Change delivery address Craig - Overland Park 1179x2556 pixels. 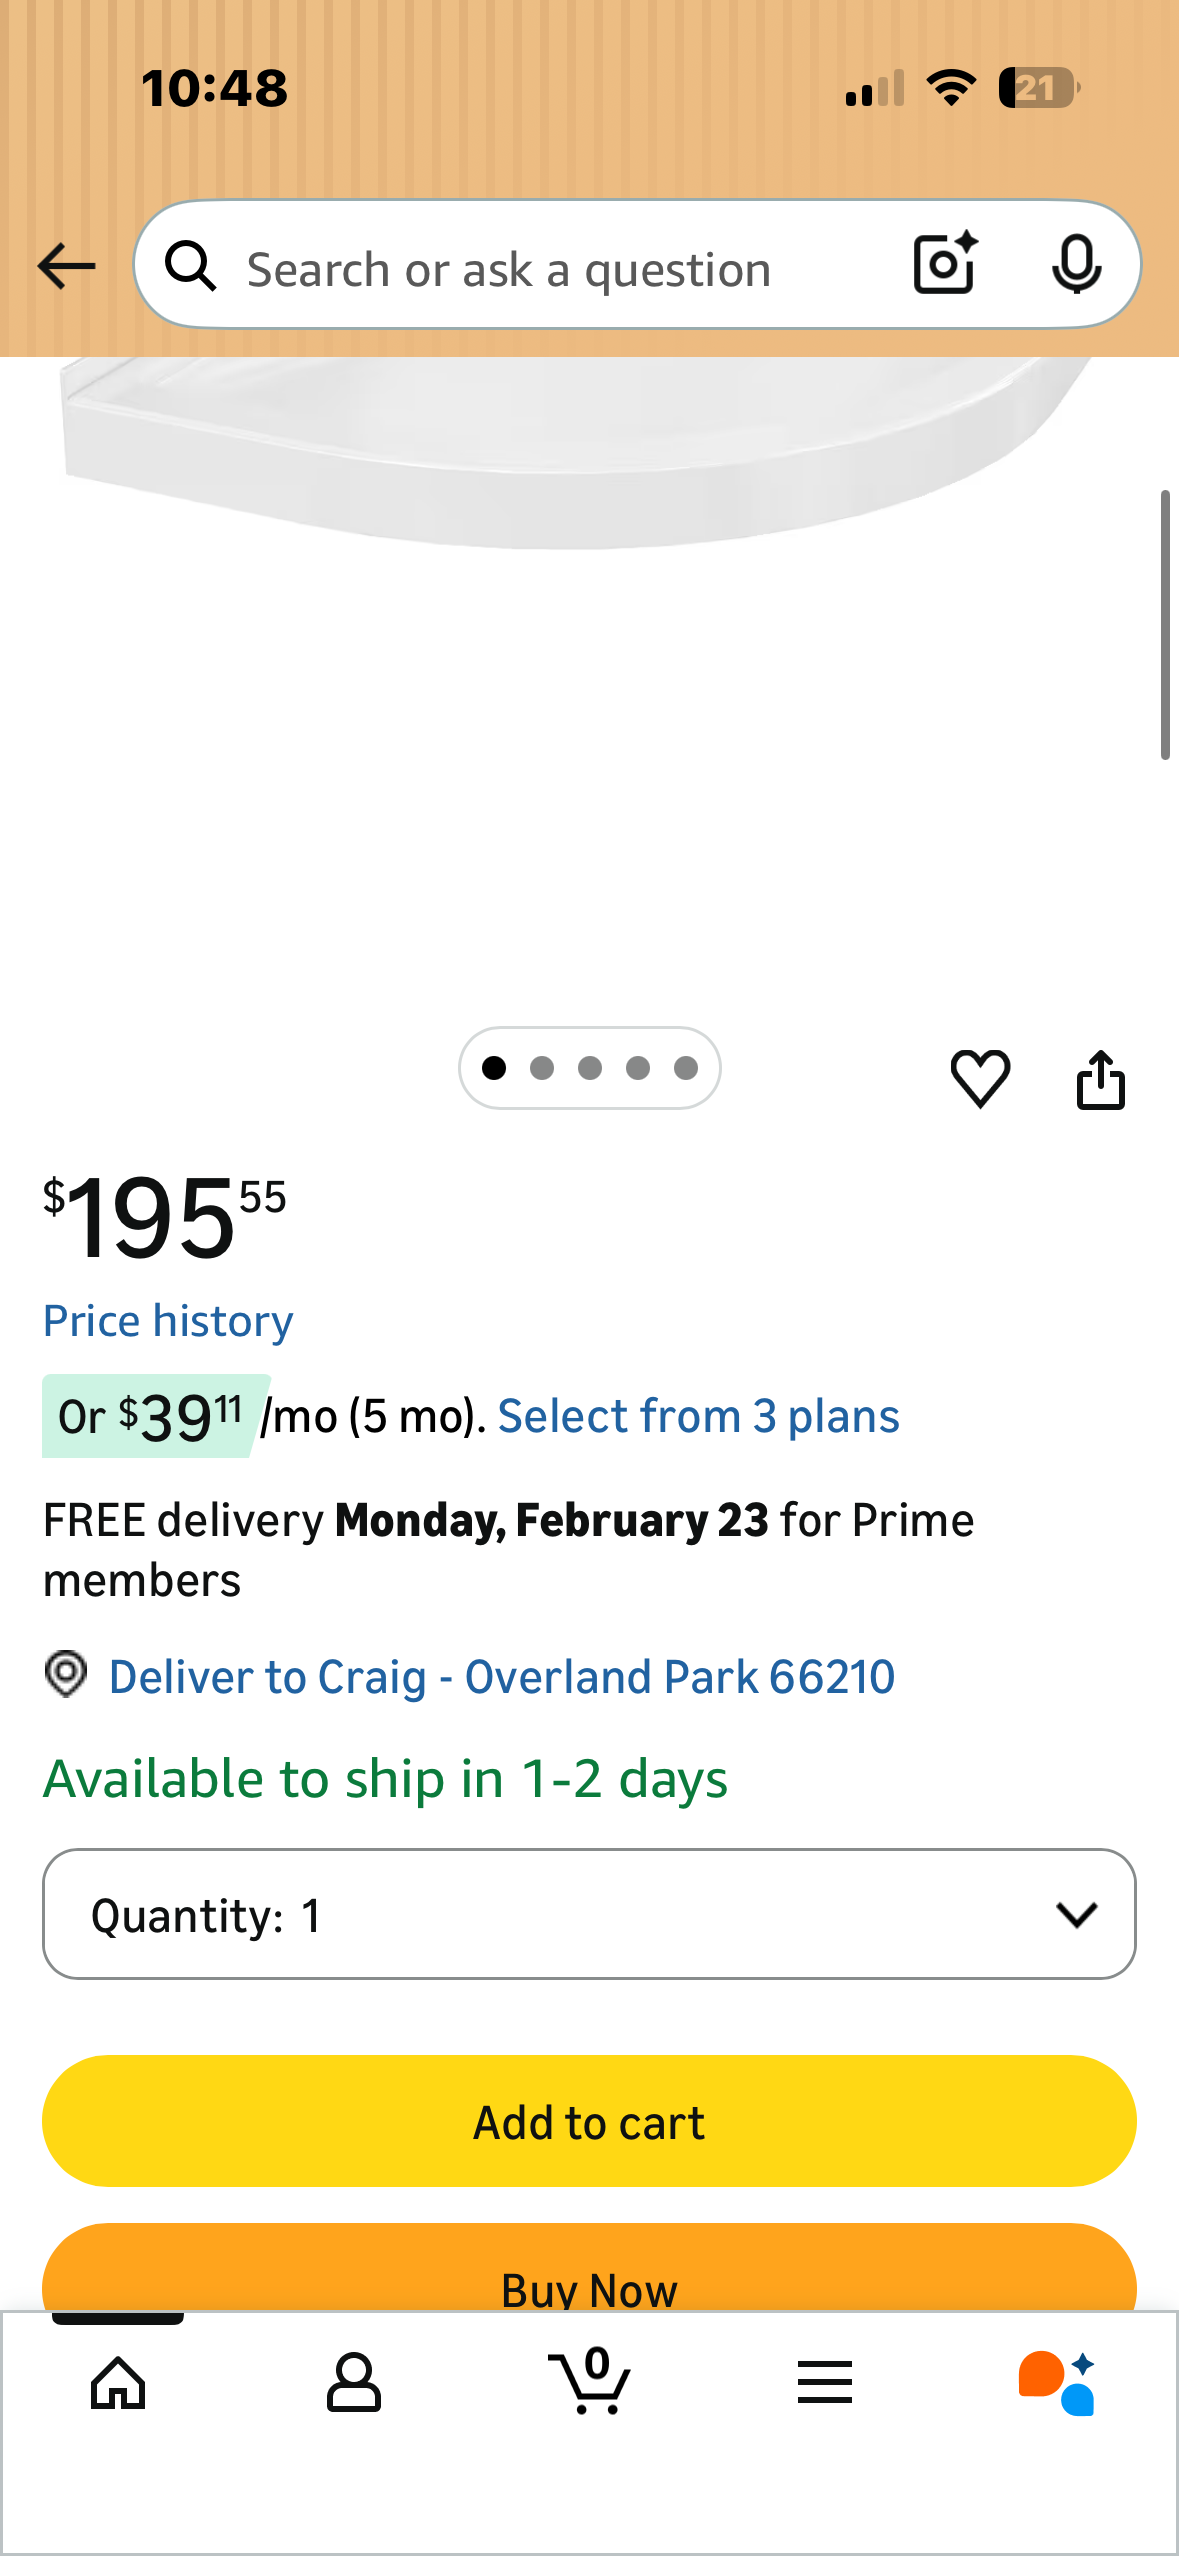500,1677
